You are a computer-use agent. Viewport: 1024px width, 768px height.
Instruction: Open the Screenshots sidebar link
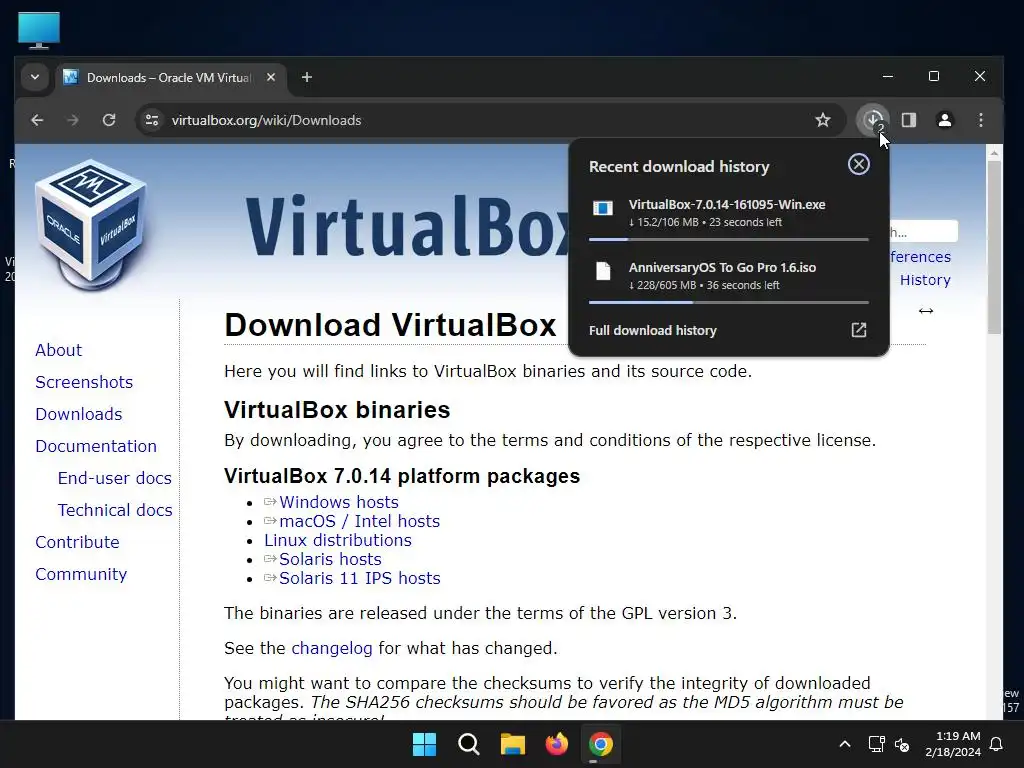(x=84, y=382)
